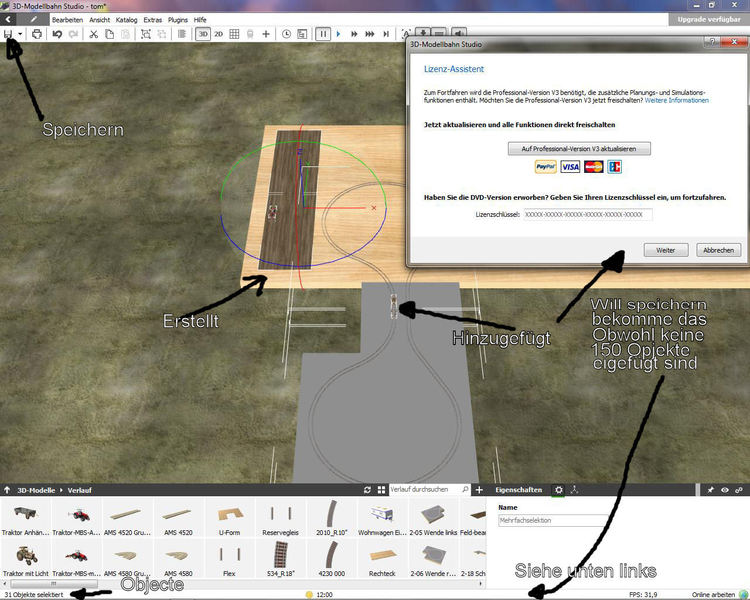
Task: Open the Hilfe menu
Action: 200,20
